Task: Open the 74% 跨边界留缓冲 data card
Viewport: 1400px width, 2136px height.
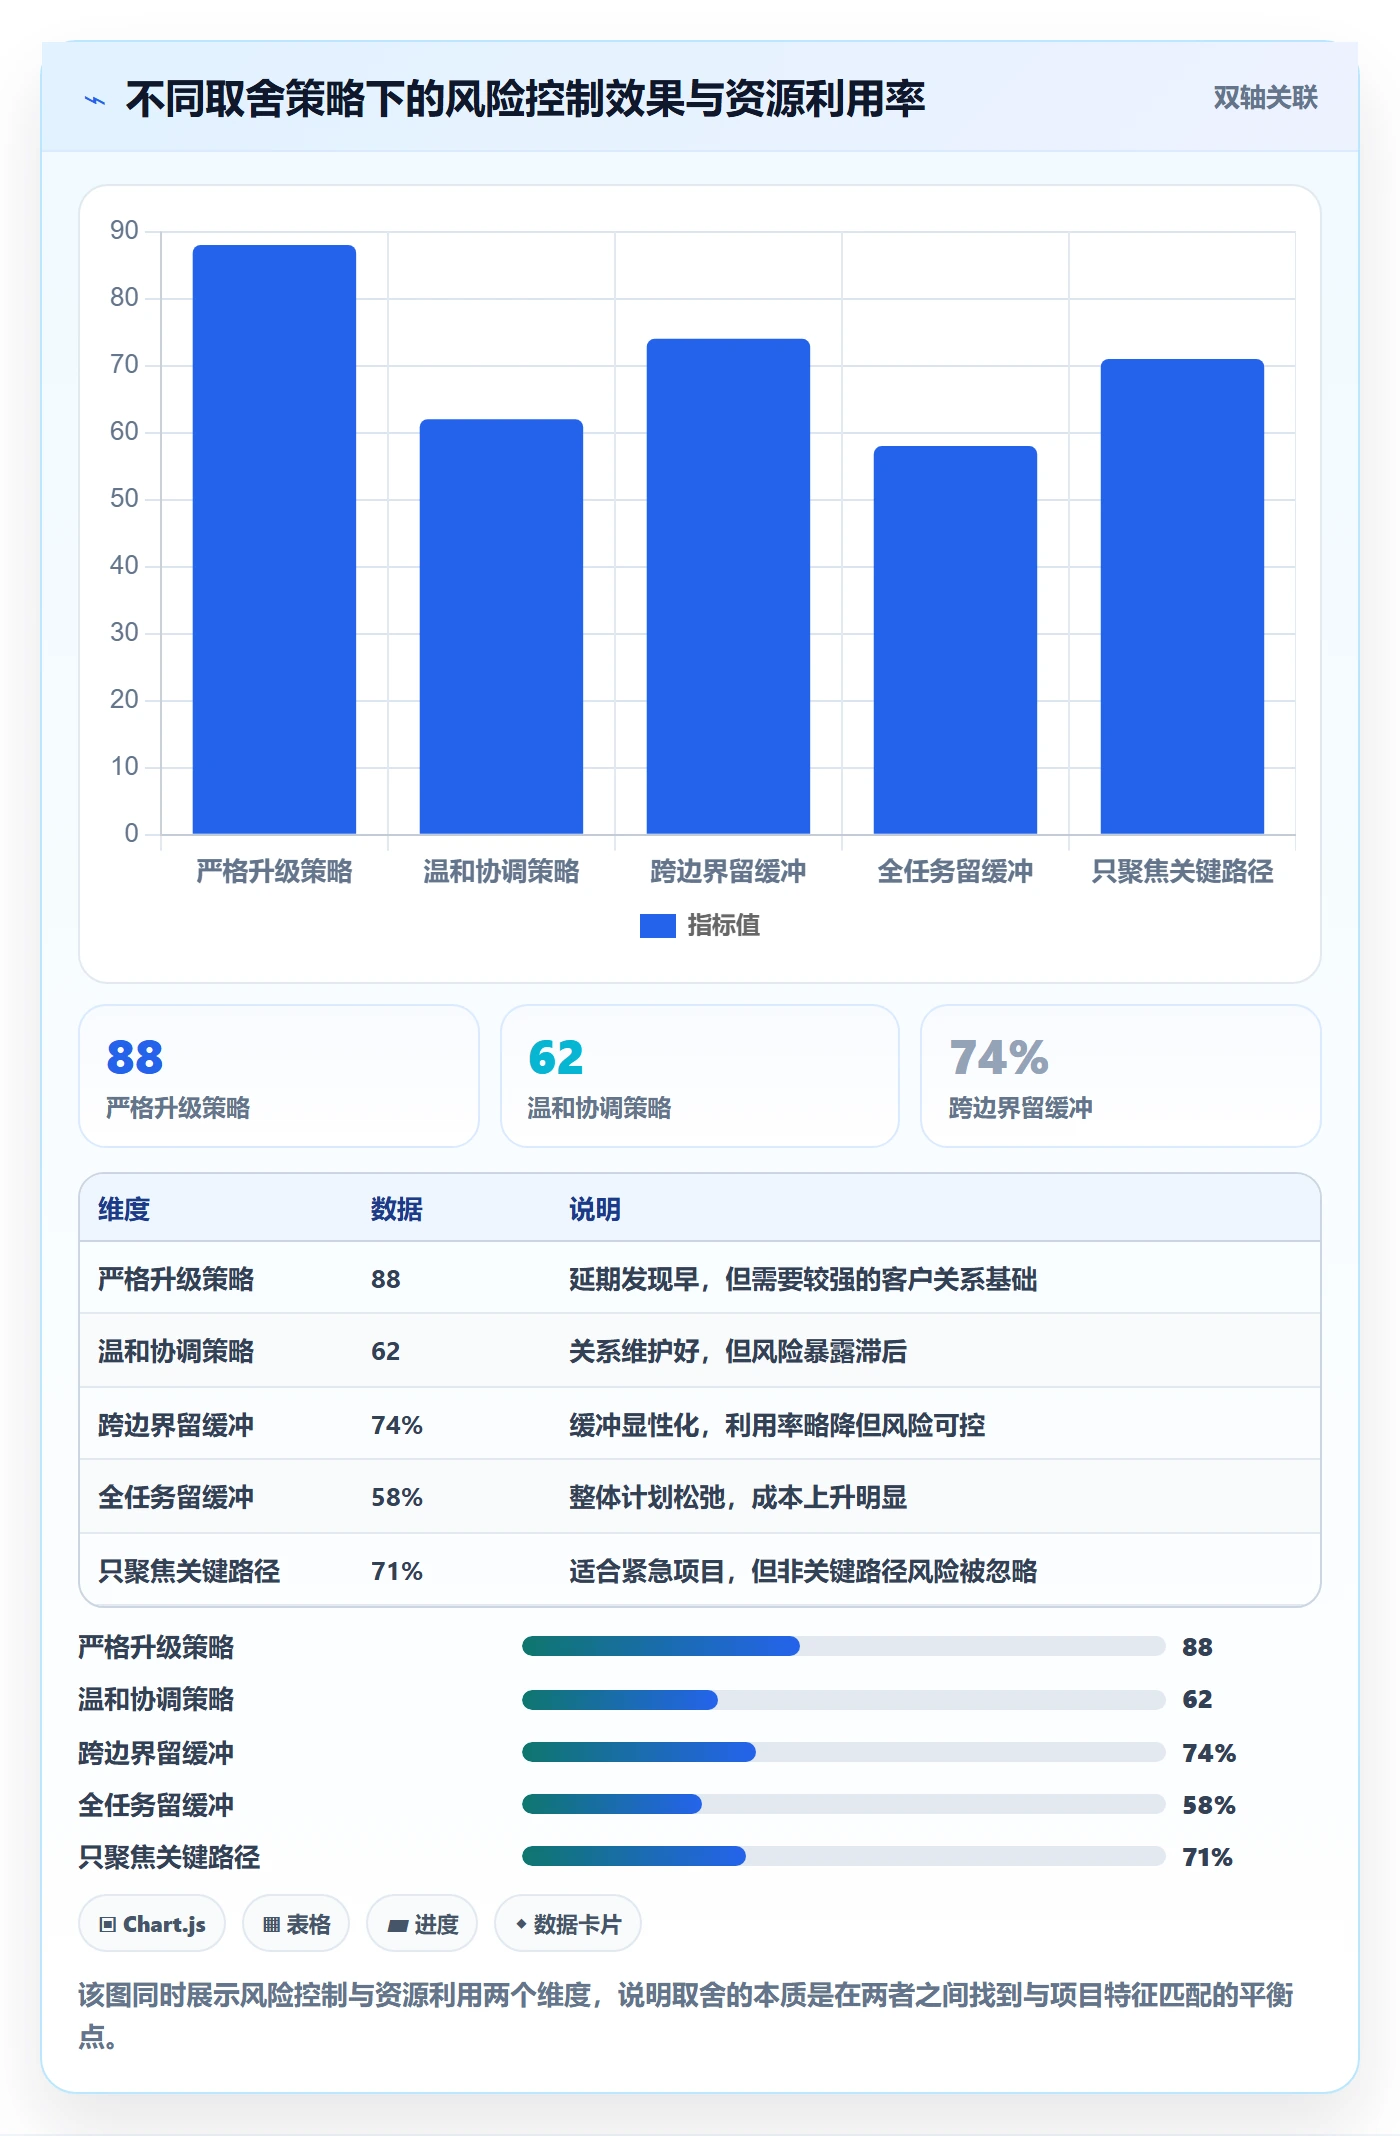Action: 1121,1076
